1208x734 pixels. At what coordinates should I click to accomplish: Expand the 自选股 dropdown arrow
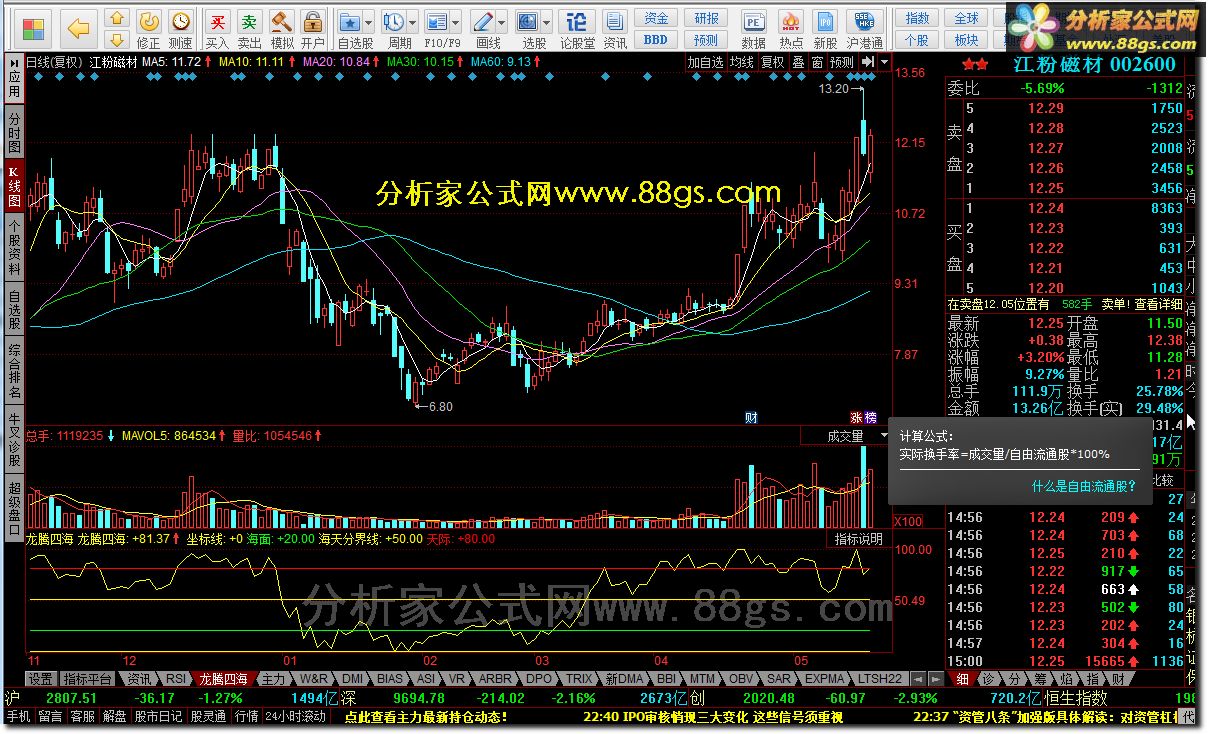(x=369, y=22)
